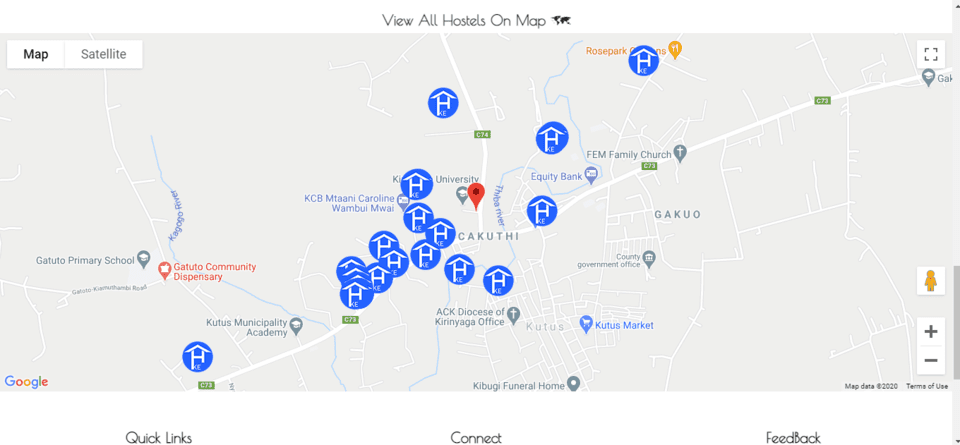Open hostel marker beside Equity Bank road
The height and width of the screenshot is (445, 960).
click(x=542, y=211)
